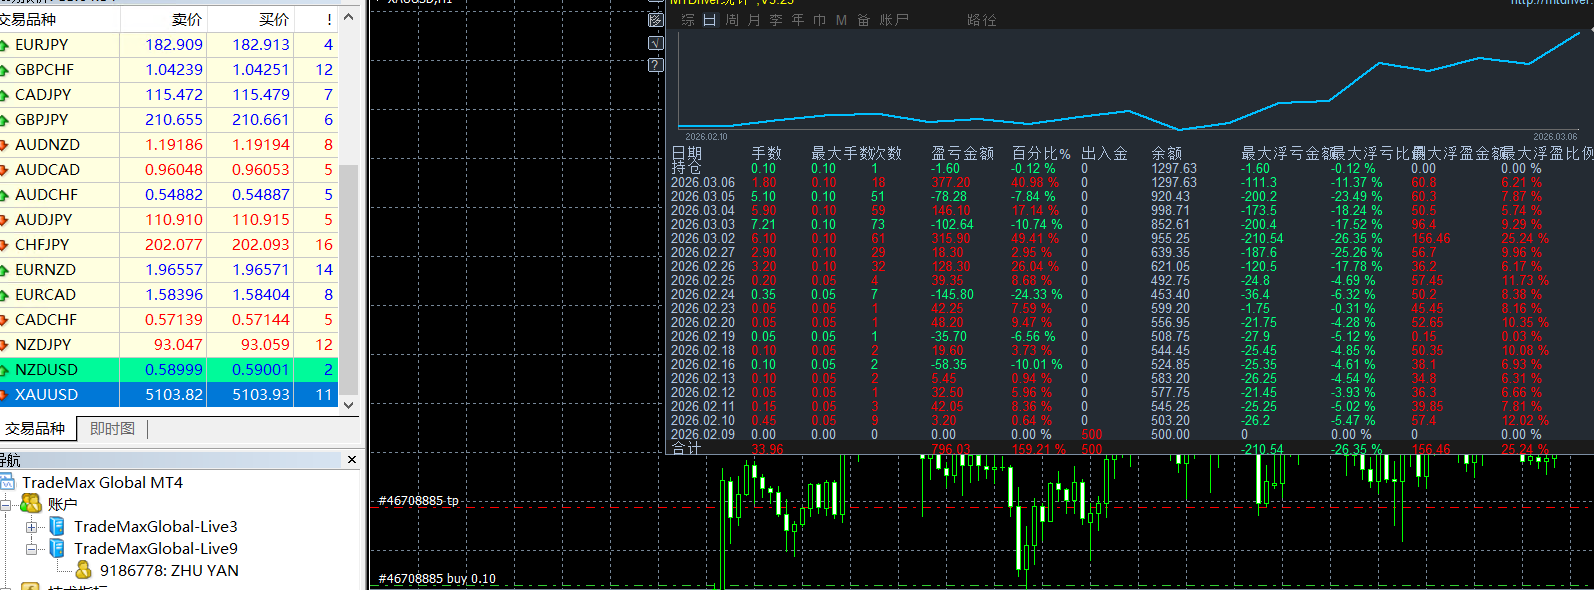Click the ZHU YAN account user icon
Screen dimensions: 1594x590
83,570
